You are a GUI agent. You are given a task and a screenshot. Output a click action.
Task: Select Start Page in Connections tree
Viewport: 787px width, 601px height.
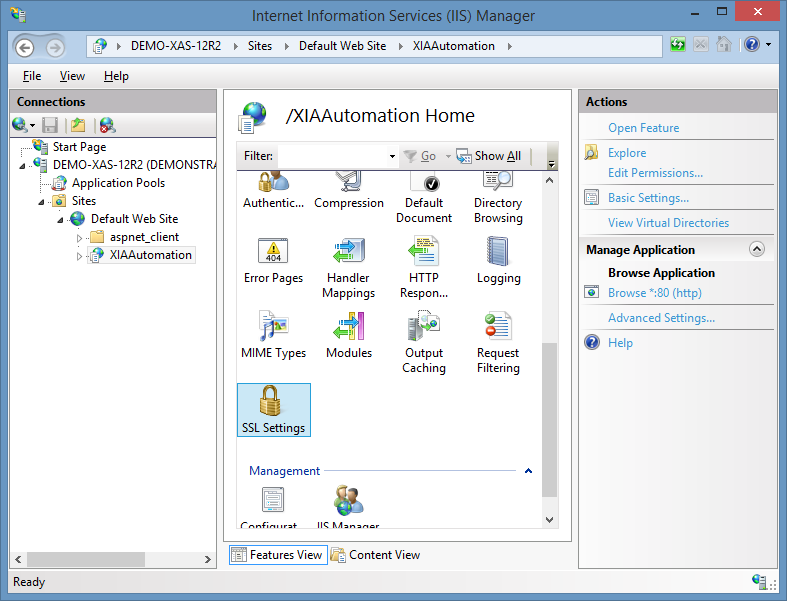(79, 147)
